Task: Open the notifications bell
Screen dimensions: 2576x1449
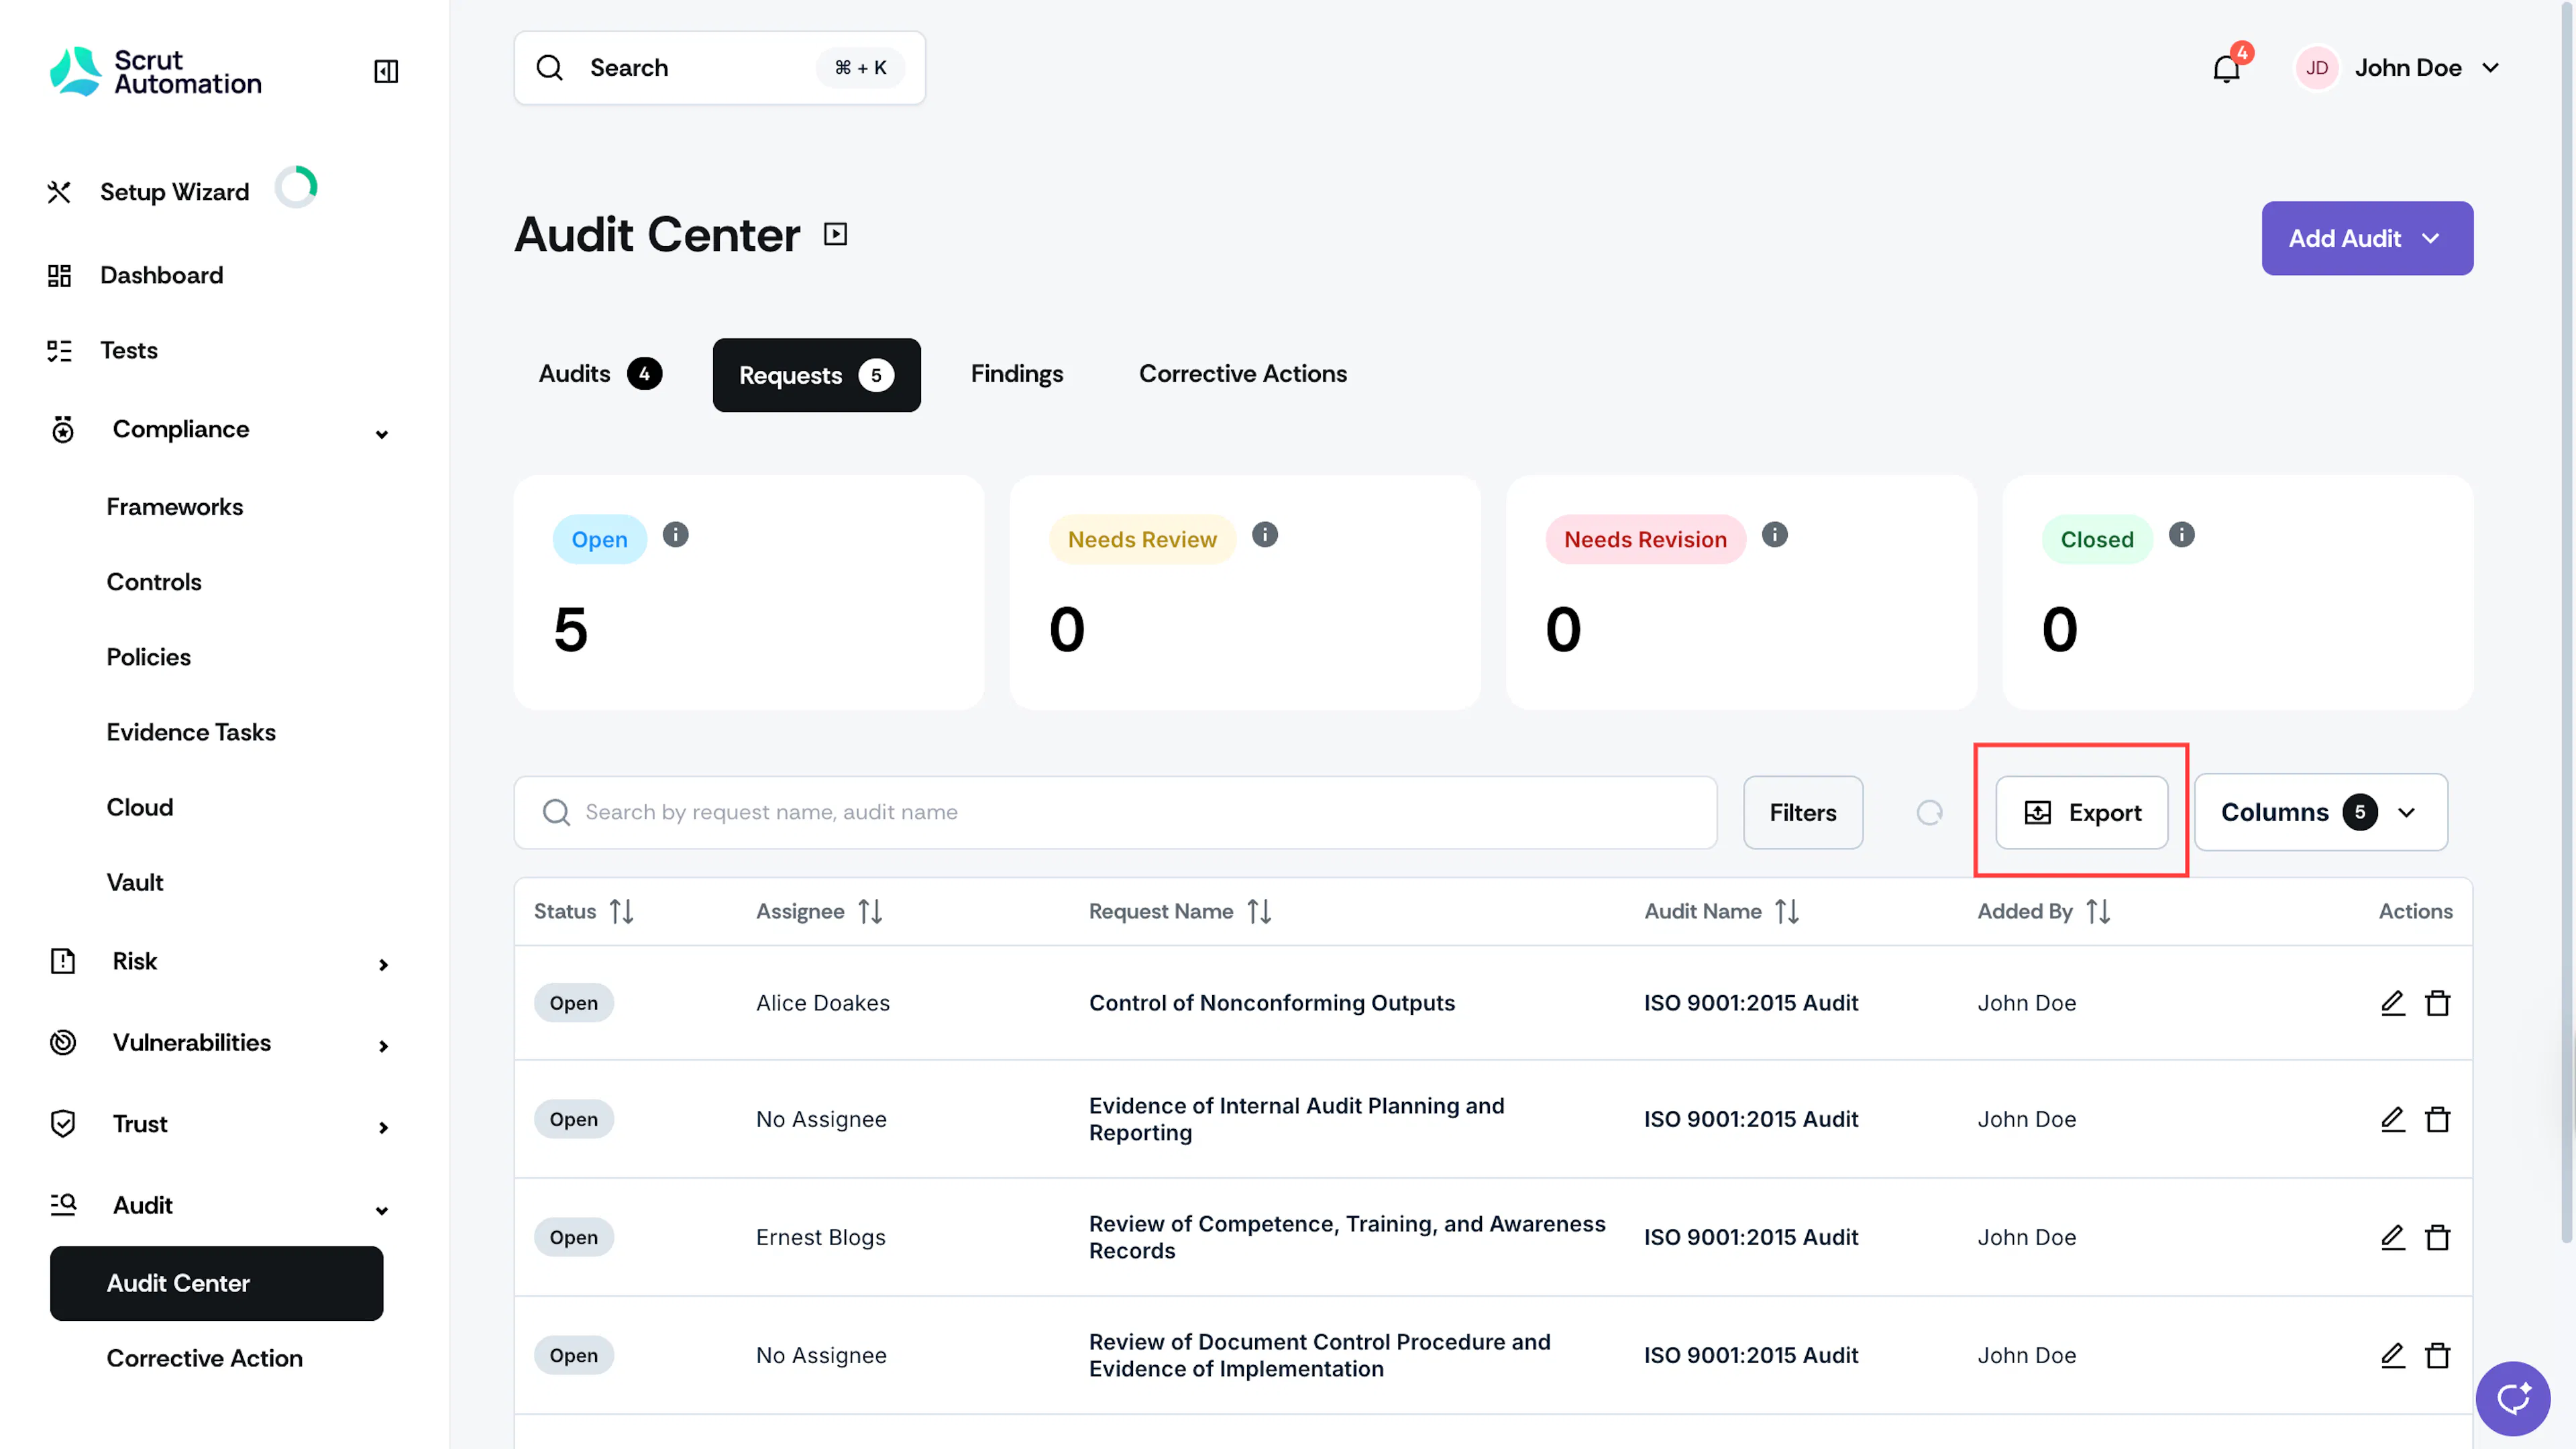Action: point(2226,68)
